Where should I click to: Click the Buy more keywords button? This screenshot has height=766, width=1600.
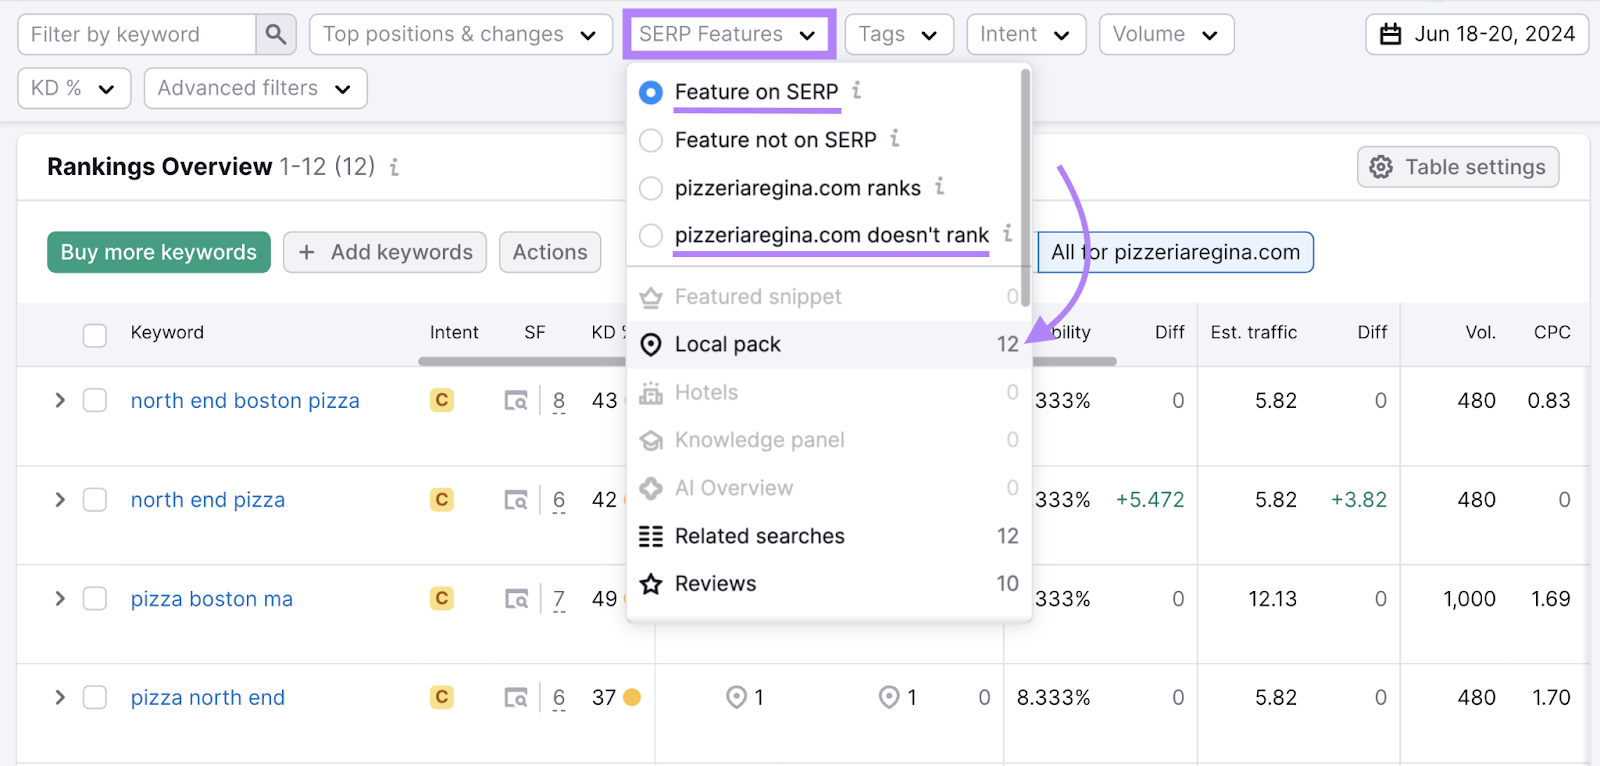pyautogui.click(x=159, y=252)
